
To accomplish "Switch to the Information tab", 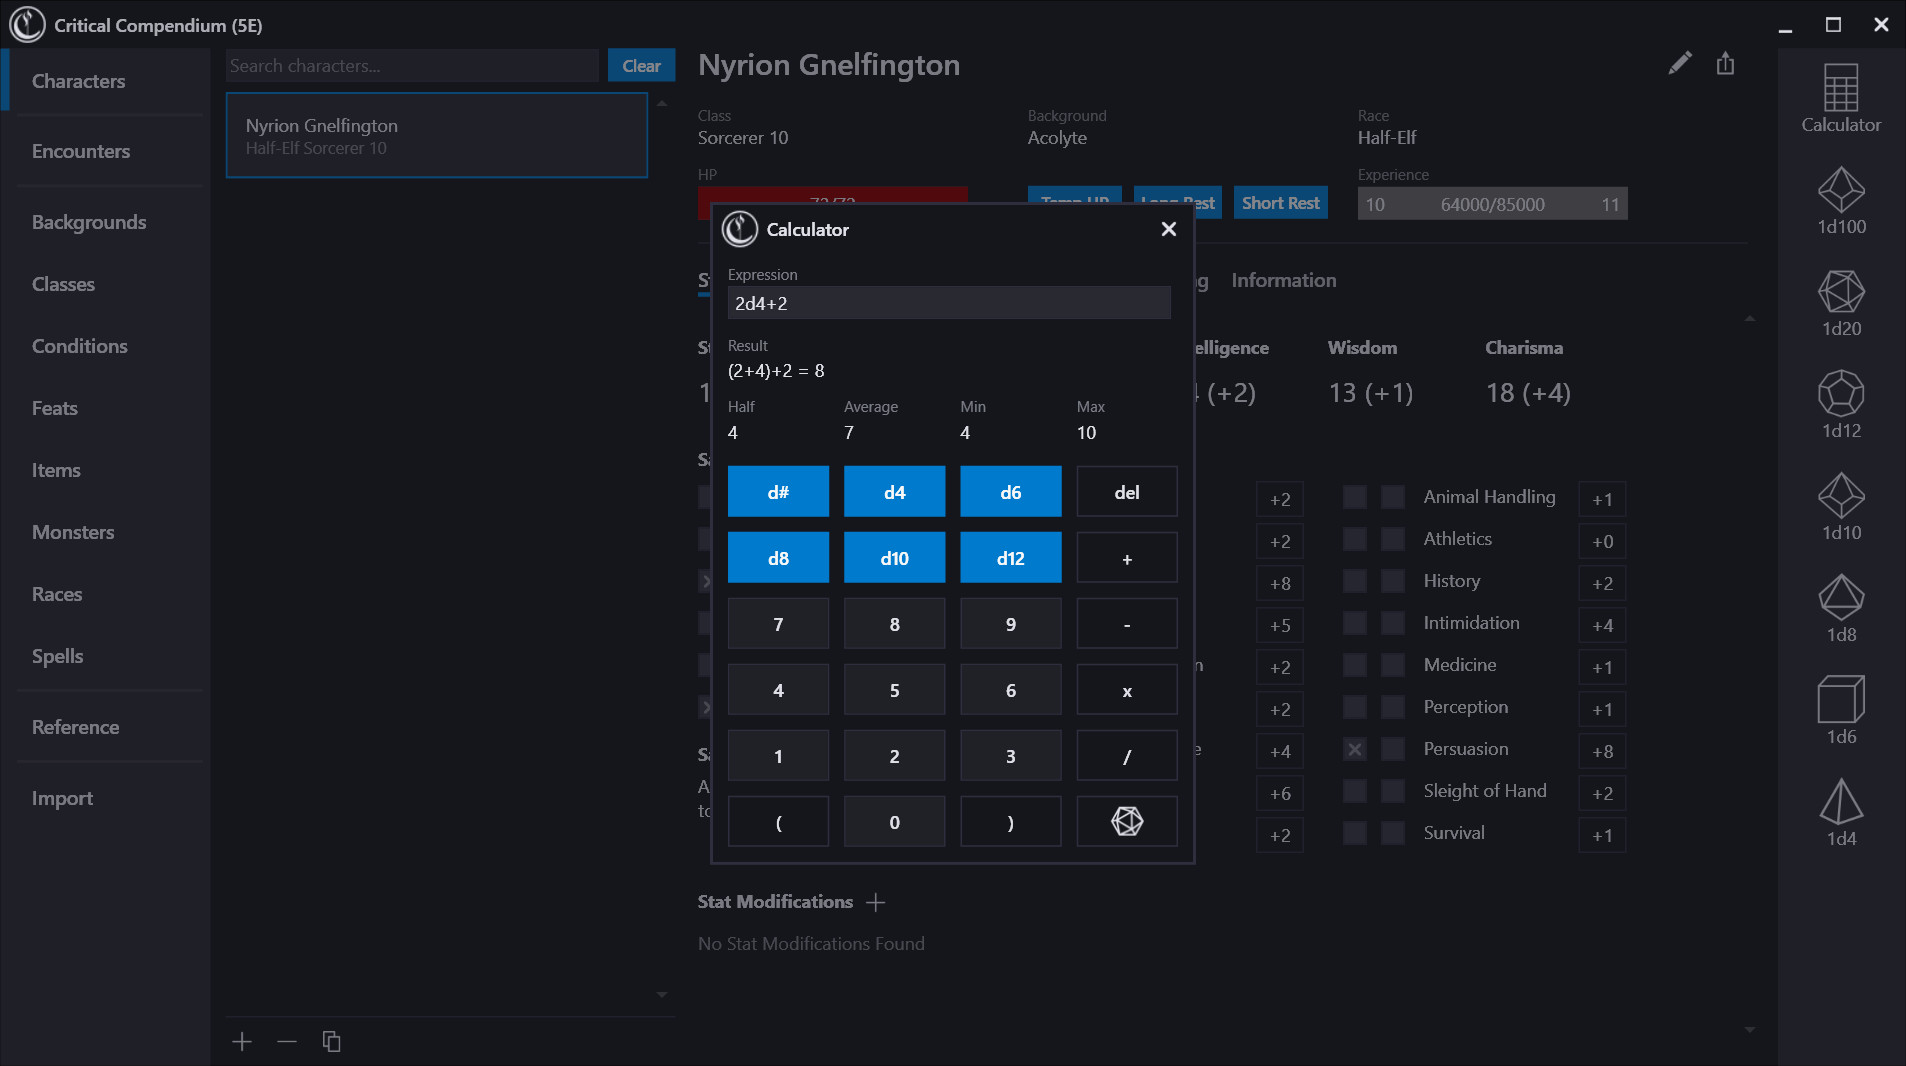I will click(x=1283, y=280).
